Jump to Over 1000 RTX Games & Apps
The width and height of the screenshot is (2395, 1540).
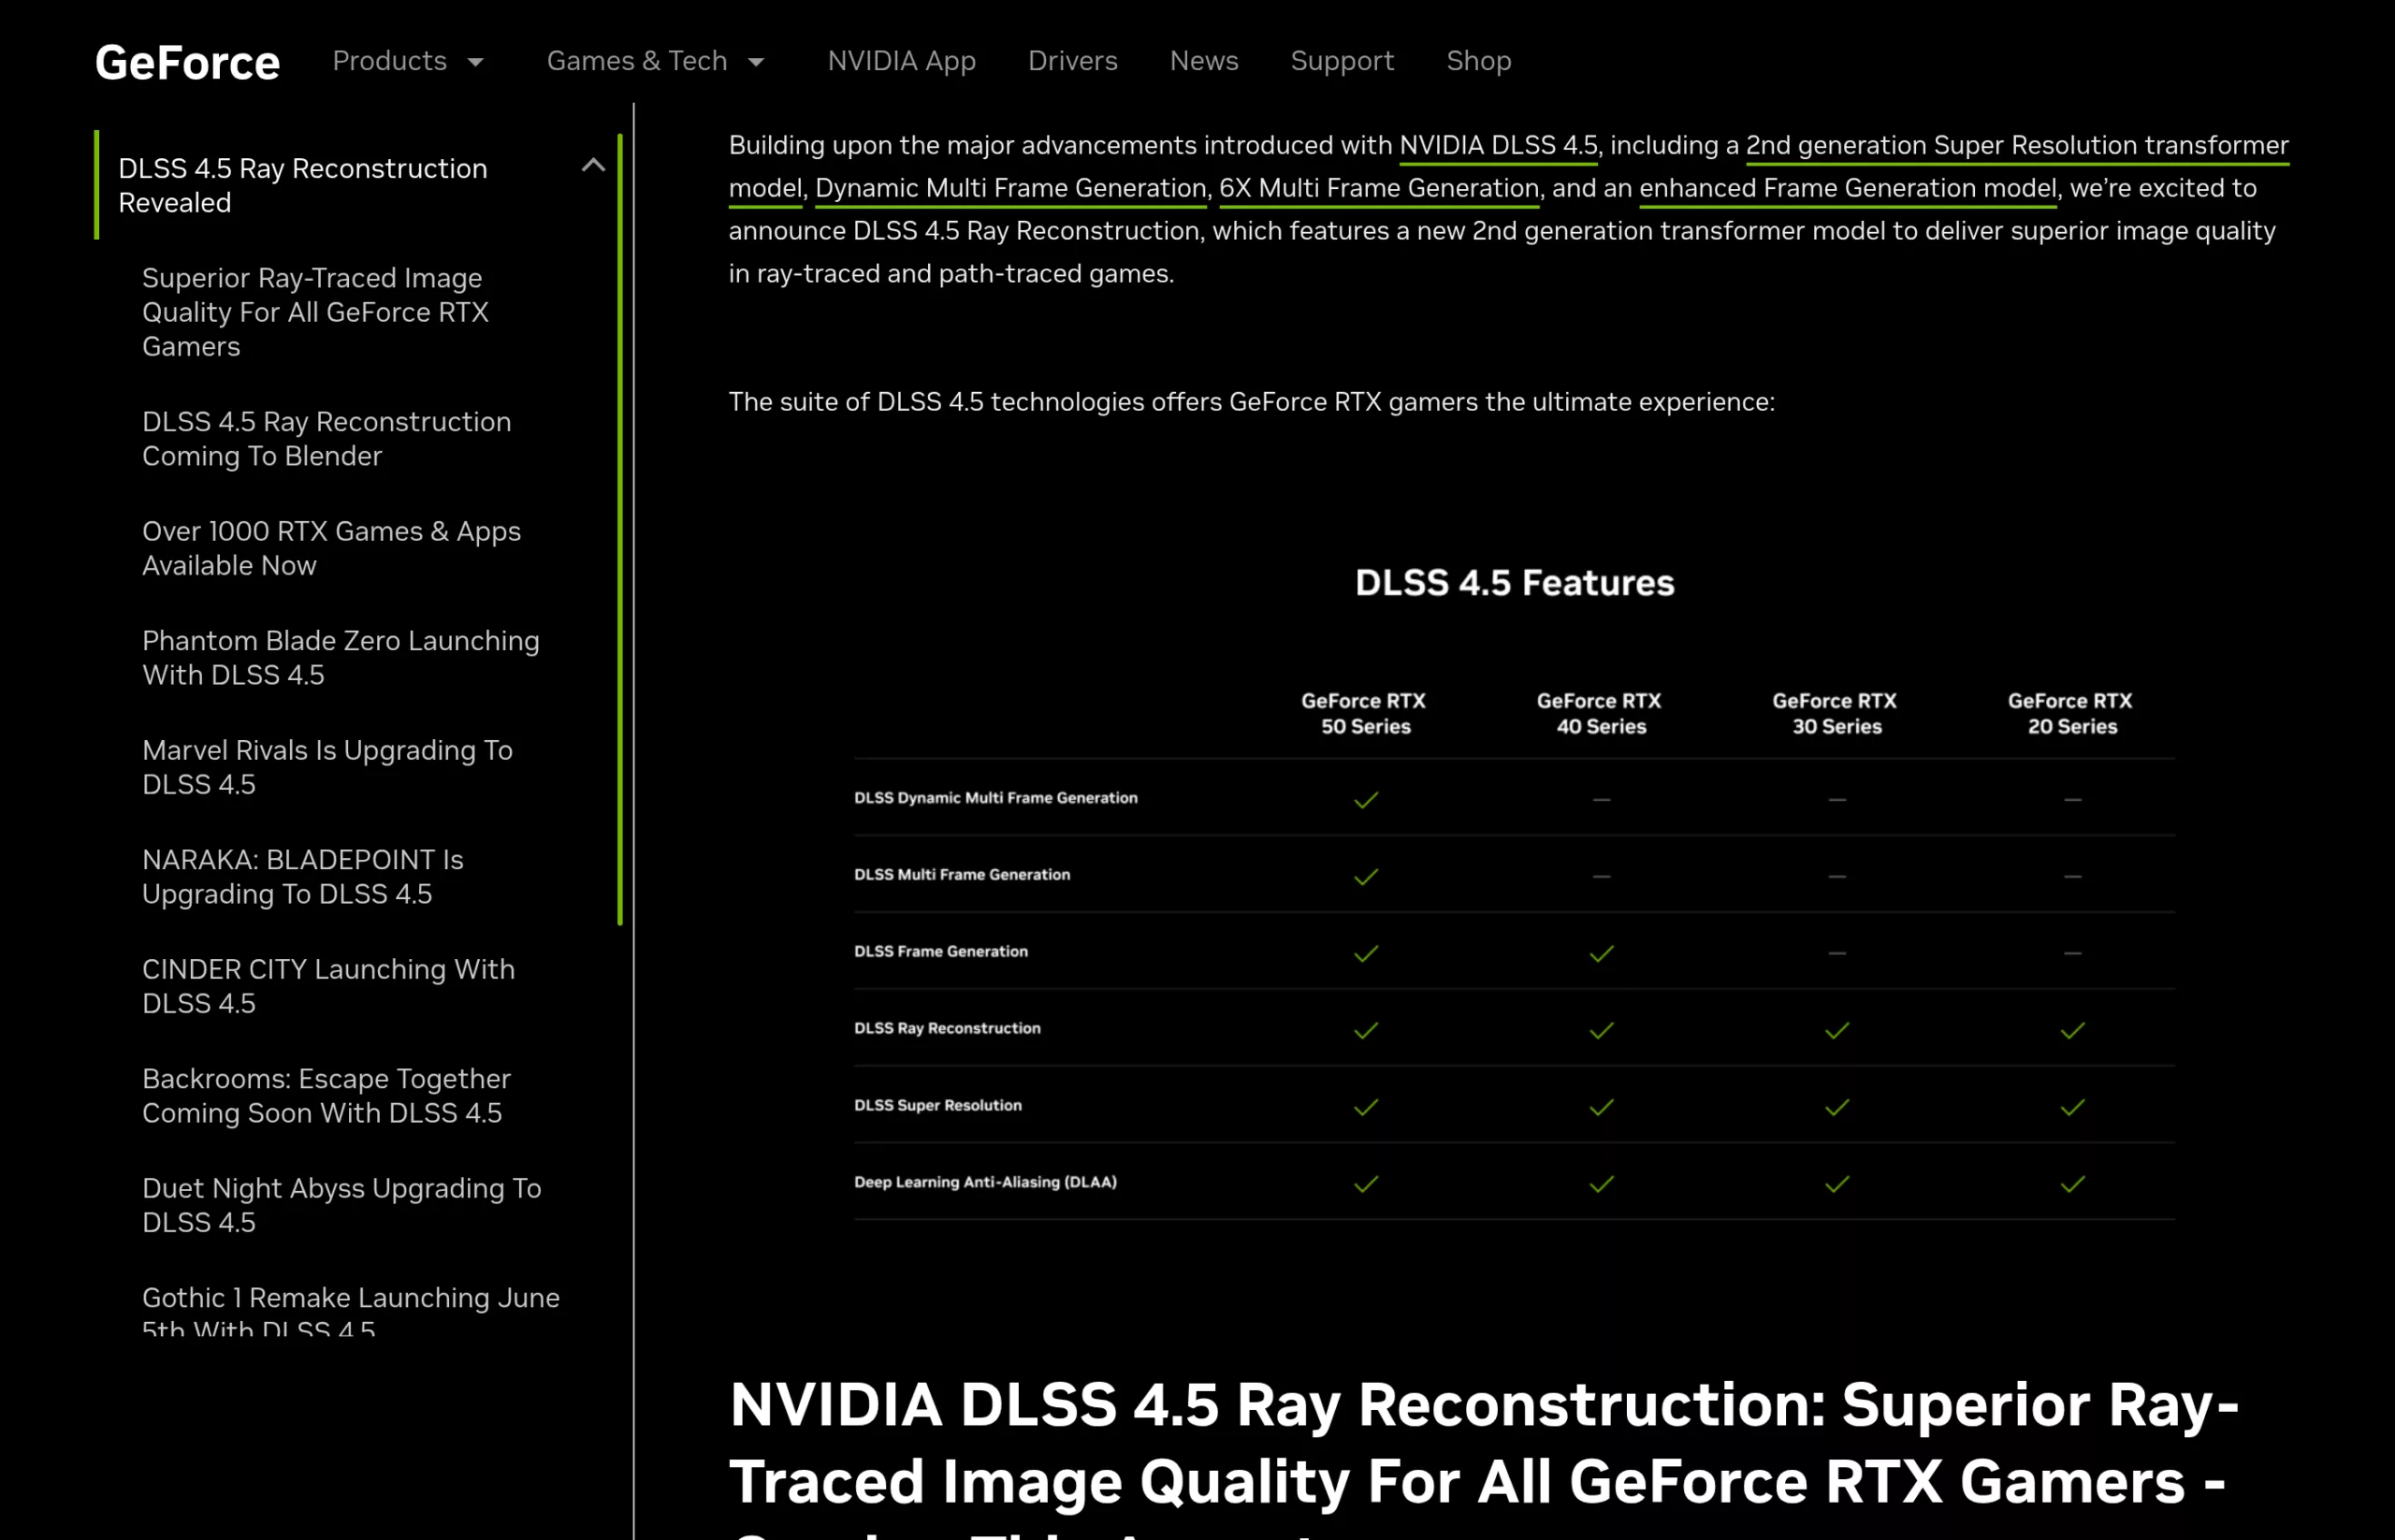pyautogui.click(x=331, y=548)
